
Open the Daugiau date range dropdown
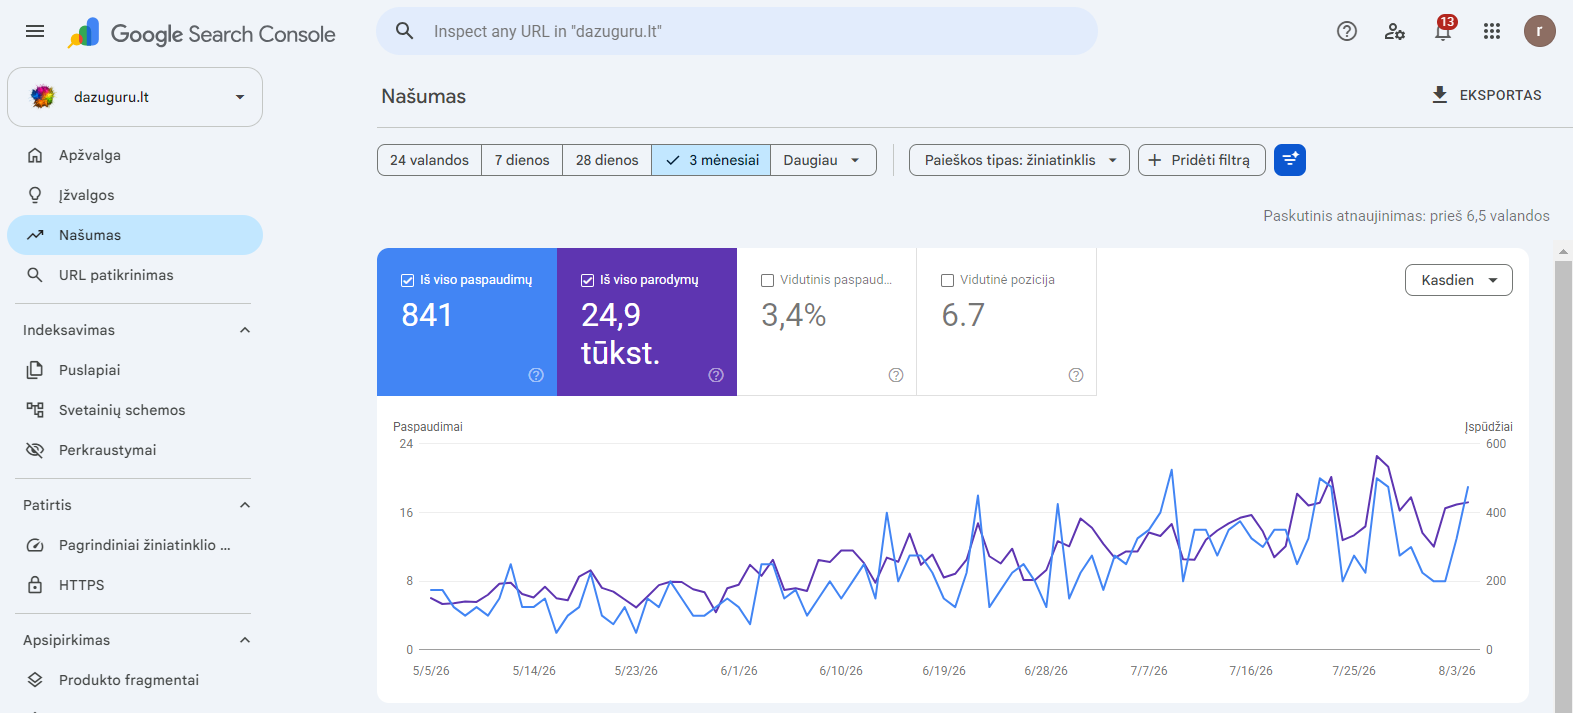[x=823, y=160]
